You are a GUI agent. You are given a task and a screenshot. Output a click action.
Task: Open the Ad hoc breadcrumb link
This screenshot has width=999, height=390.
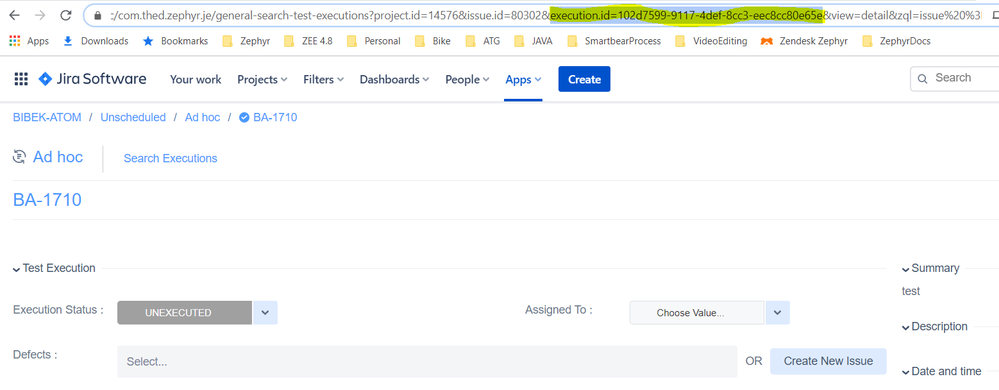203,117
